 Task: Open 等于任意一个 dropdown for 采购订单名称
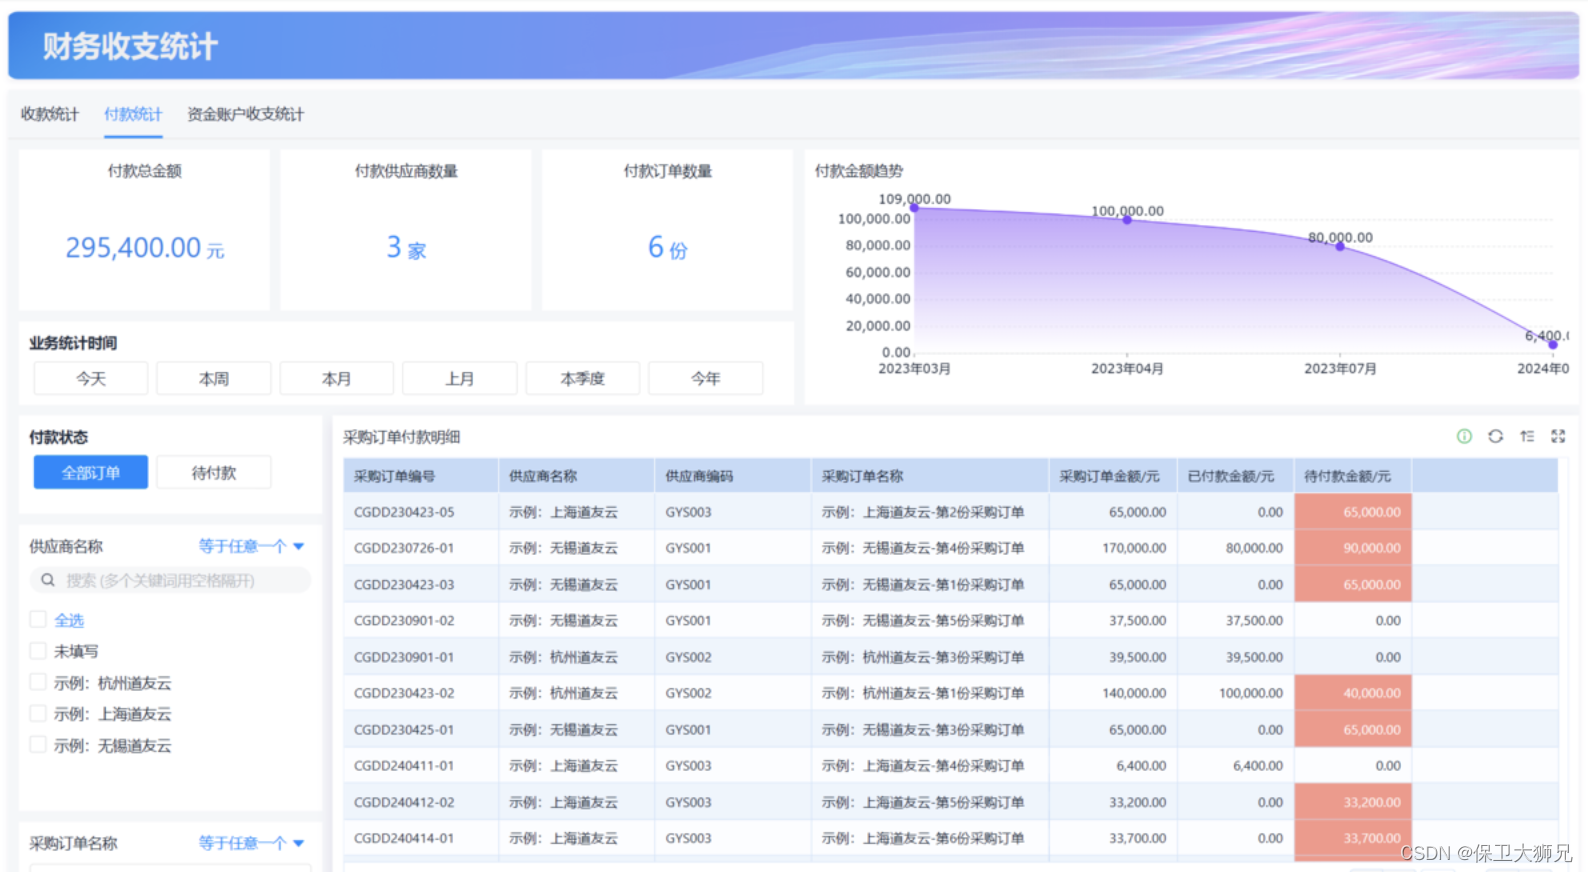[x=251, y=843]
